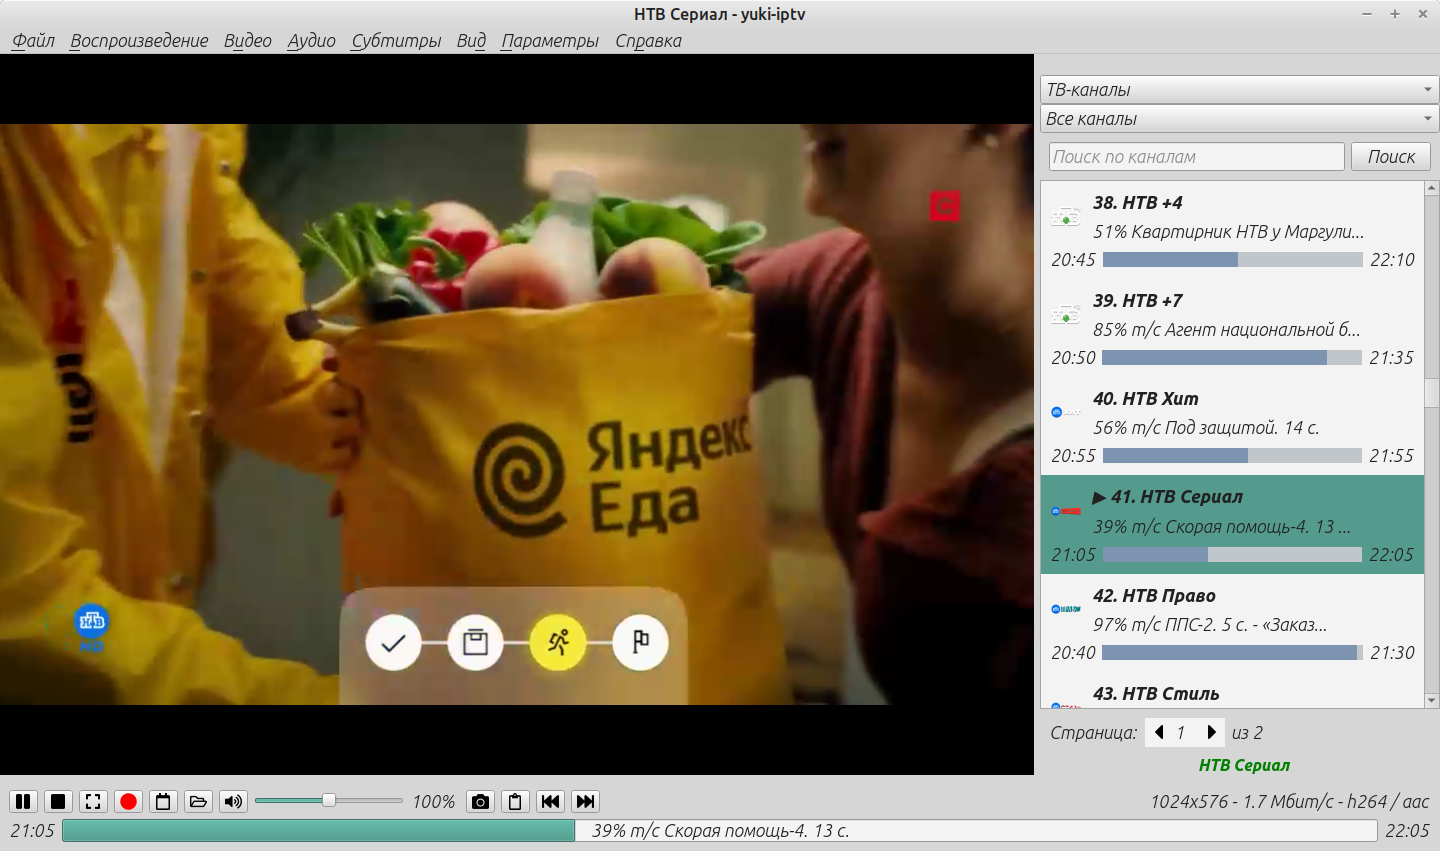The image size is (1440, 851).
Task: Click the Поиск button
Action: tap(1391, 156)
